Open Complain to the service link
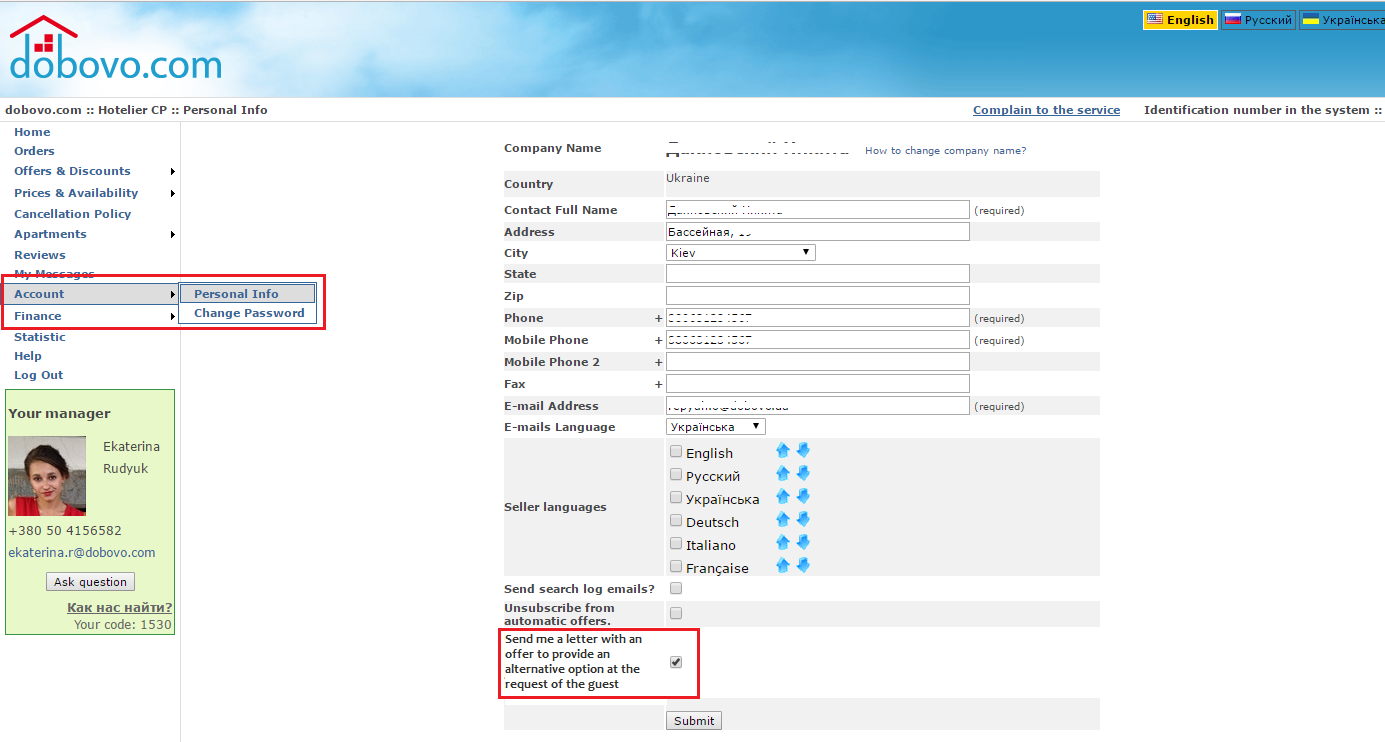The height and width of the screenshot is (742, 1385). [x=1046, y=110]
